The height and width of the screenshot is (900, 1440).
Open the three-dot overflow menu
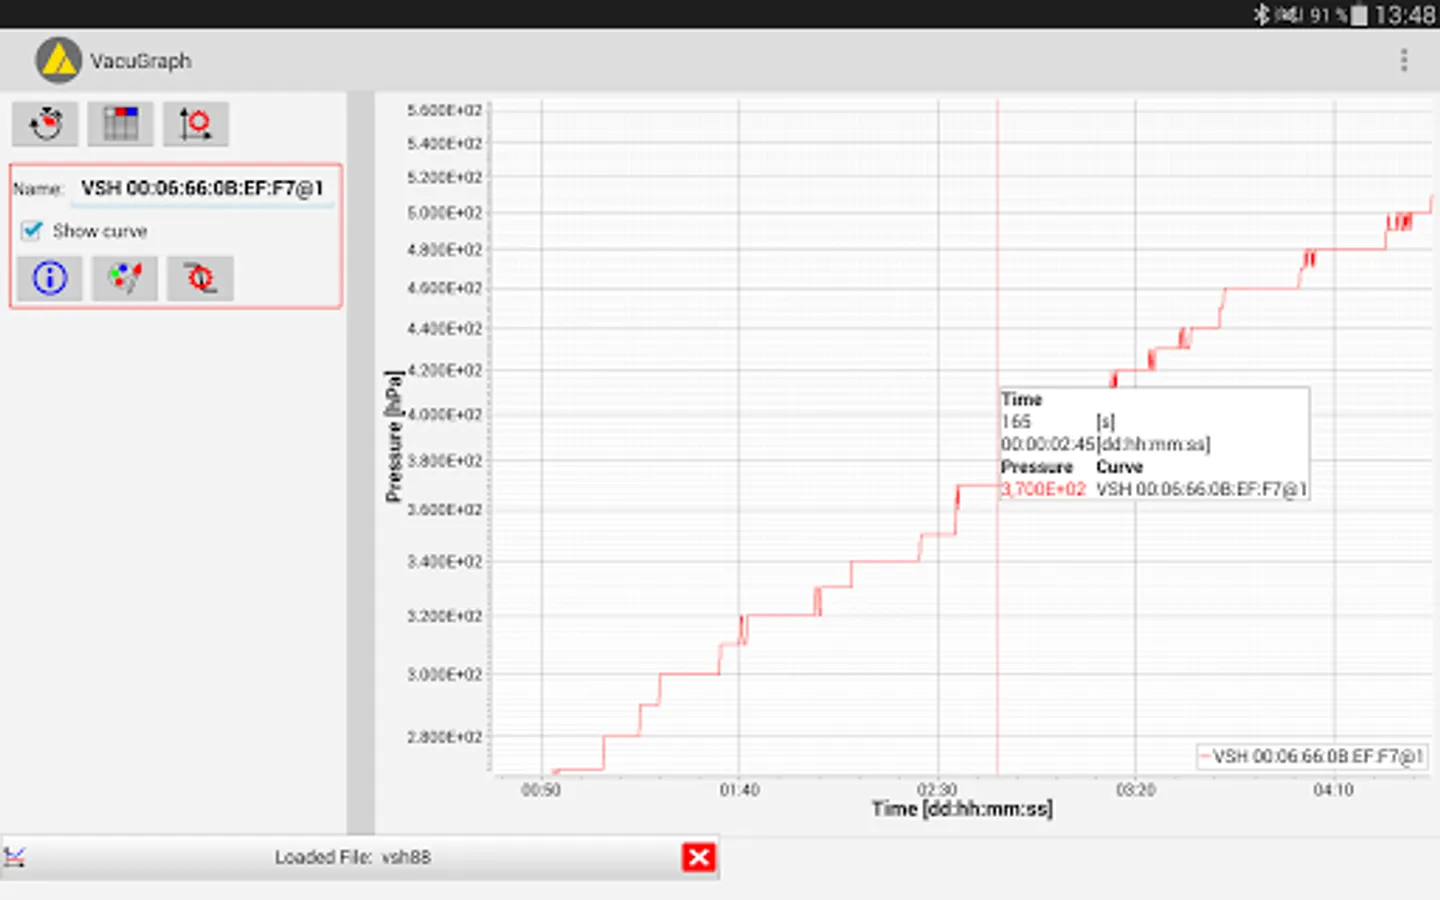1404,60
